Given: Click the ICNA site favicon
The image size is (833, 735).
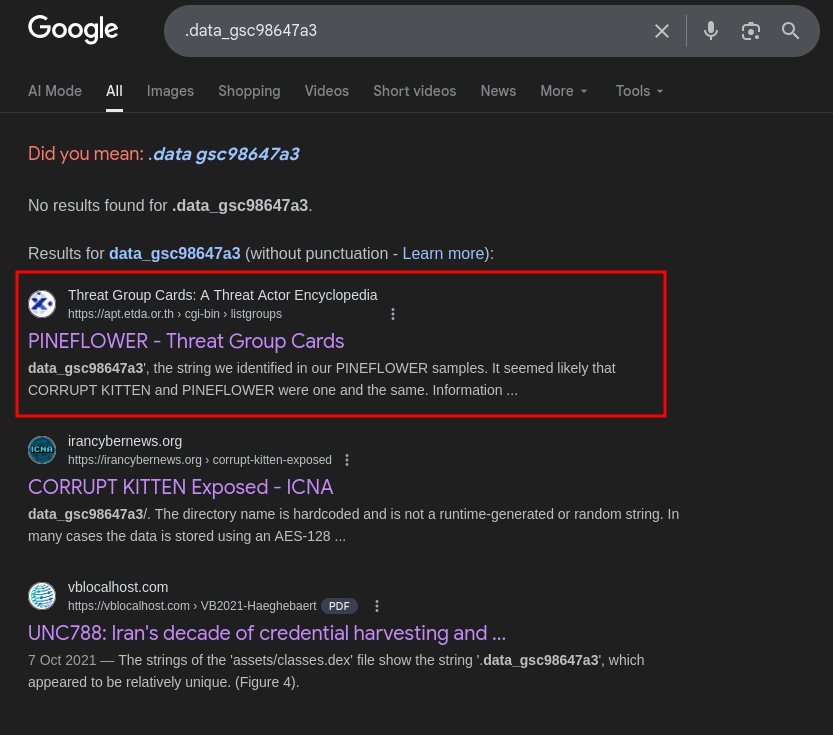Looking at the screenshot, I should tap(42, 450).
